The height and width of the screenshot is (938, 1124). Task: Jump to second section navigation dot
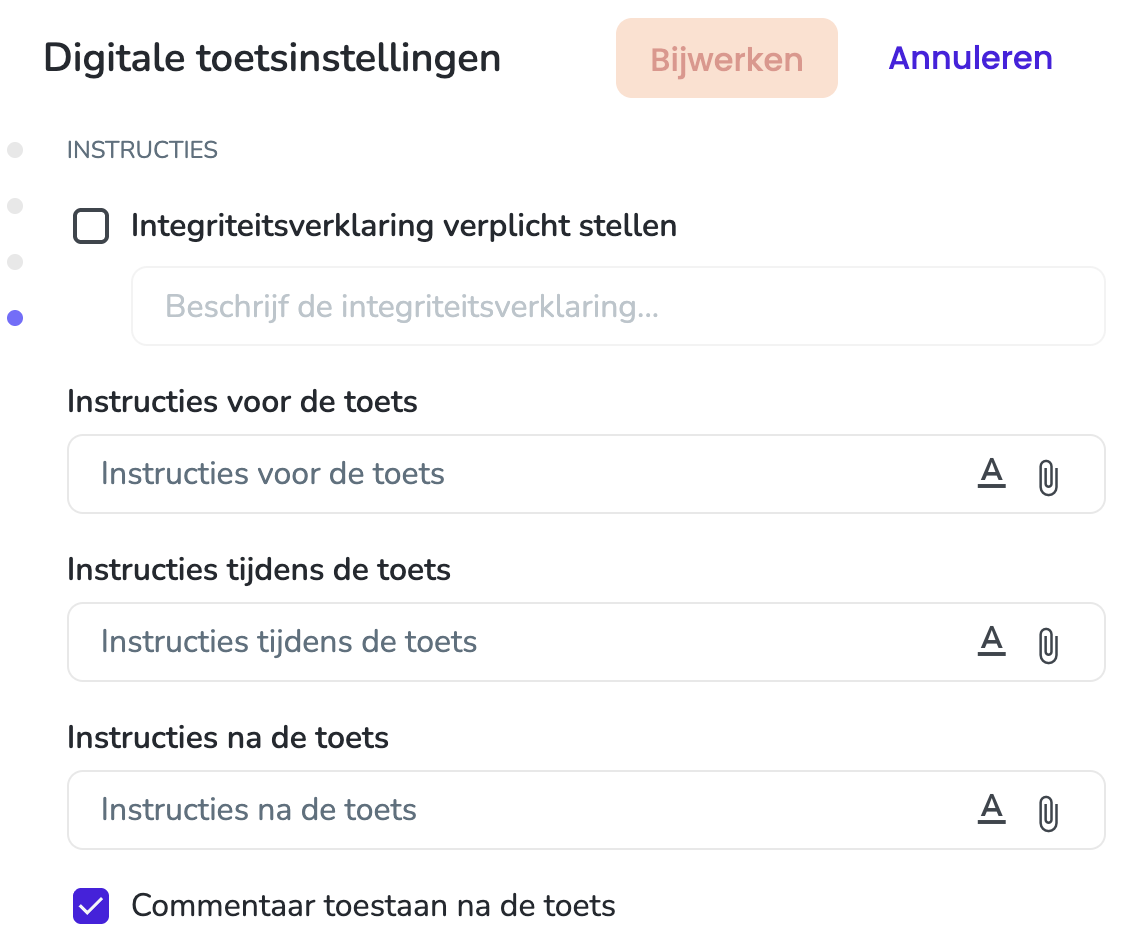click(x=15, y=206)
